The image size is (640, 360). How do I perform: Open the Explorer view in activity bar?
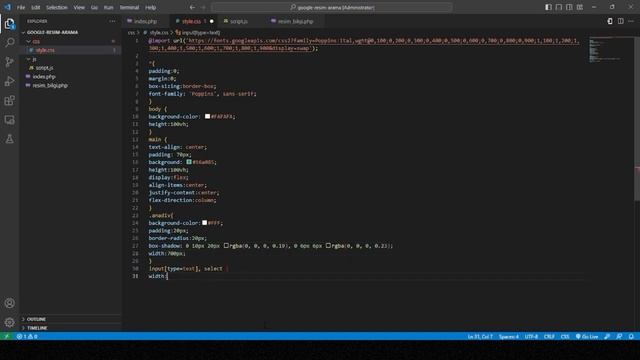(x=9, y=24)
